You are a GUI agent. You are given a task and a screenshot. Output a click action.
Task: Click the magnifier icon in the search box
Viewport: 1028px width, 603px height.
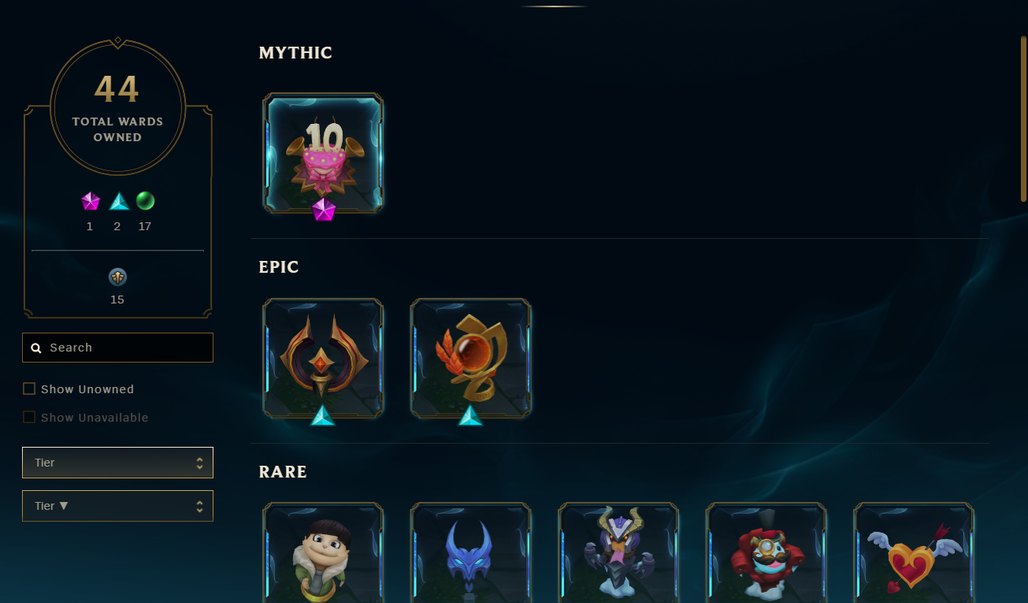point(36,348)
